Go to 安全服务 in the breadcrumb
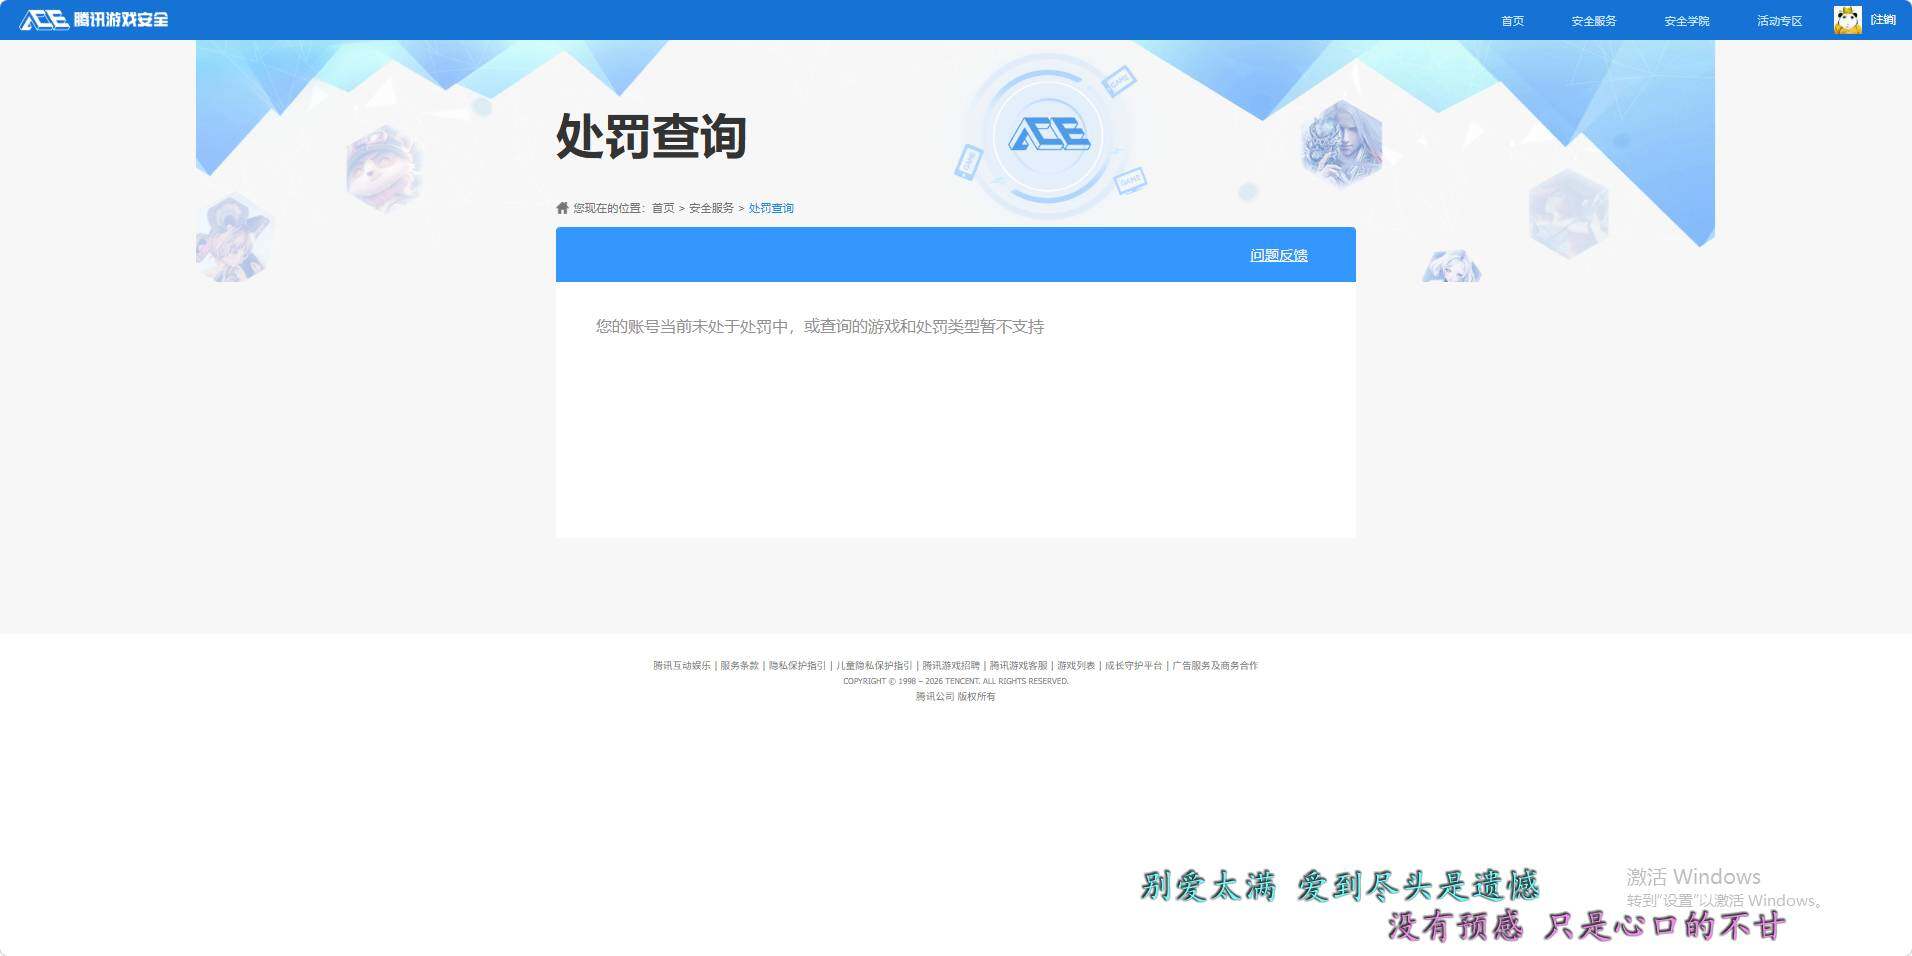The image size is (1912, 956). tap(711, 208)
